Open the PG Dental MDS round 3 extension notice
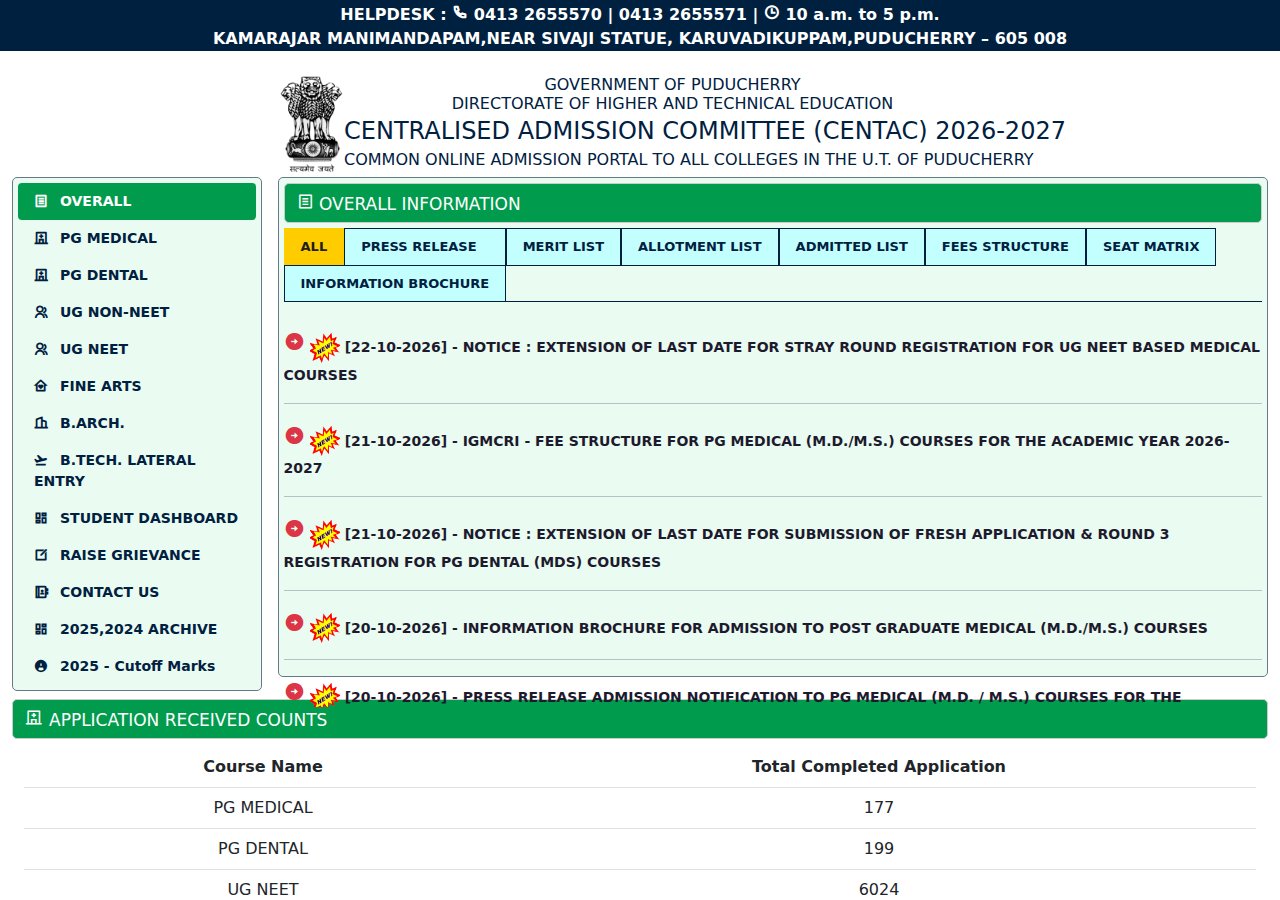 (726, 548)
